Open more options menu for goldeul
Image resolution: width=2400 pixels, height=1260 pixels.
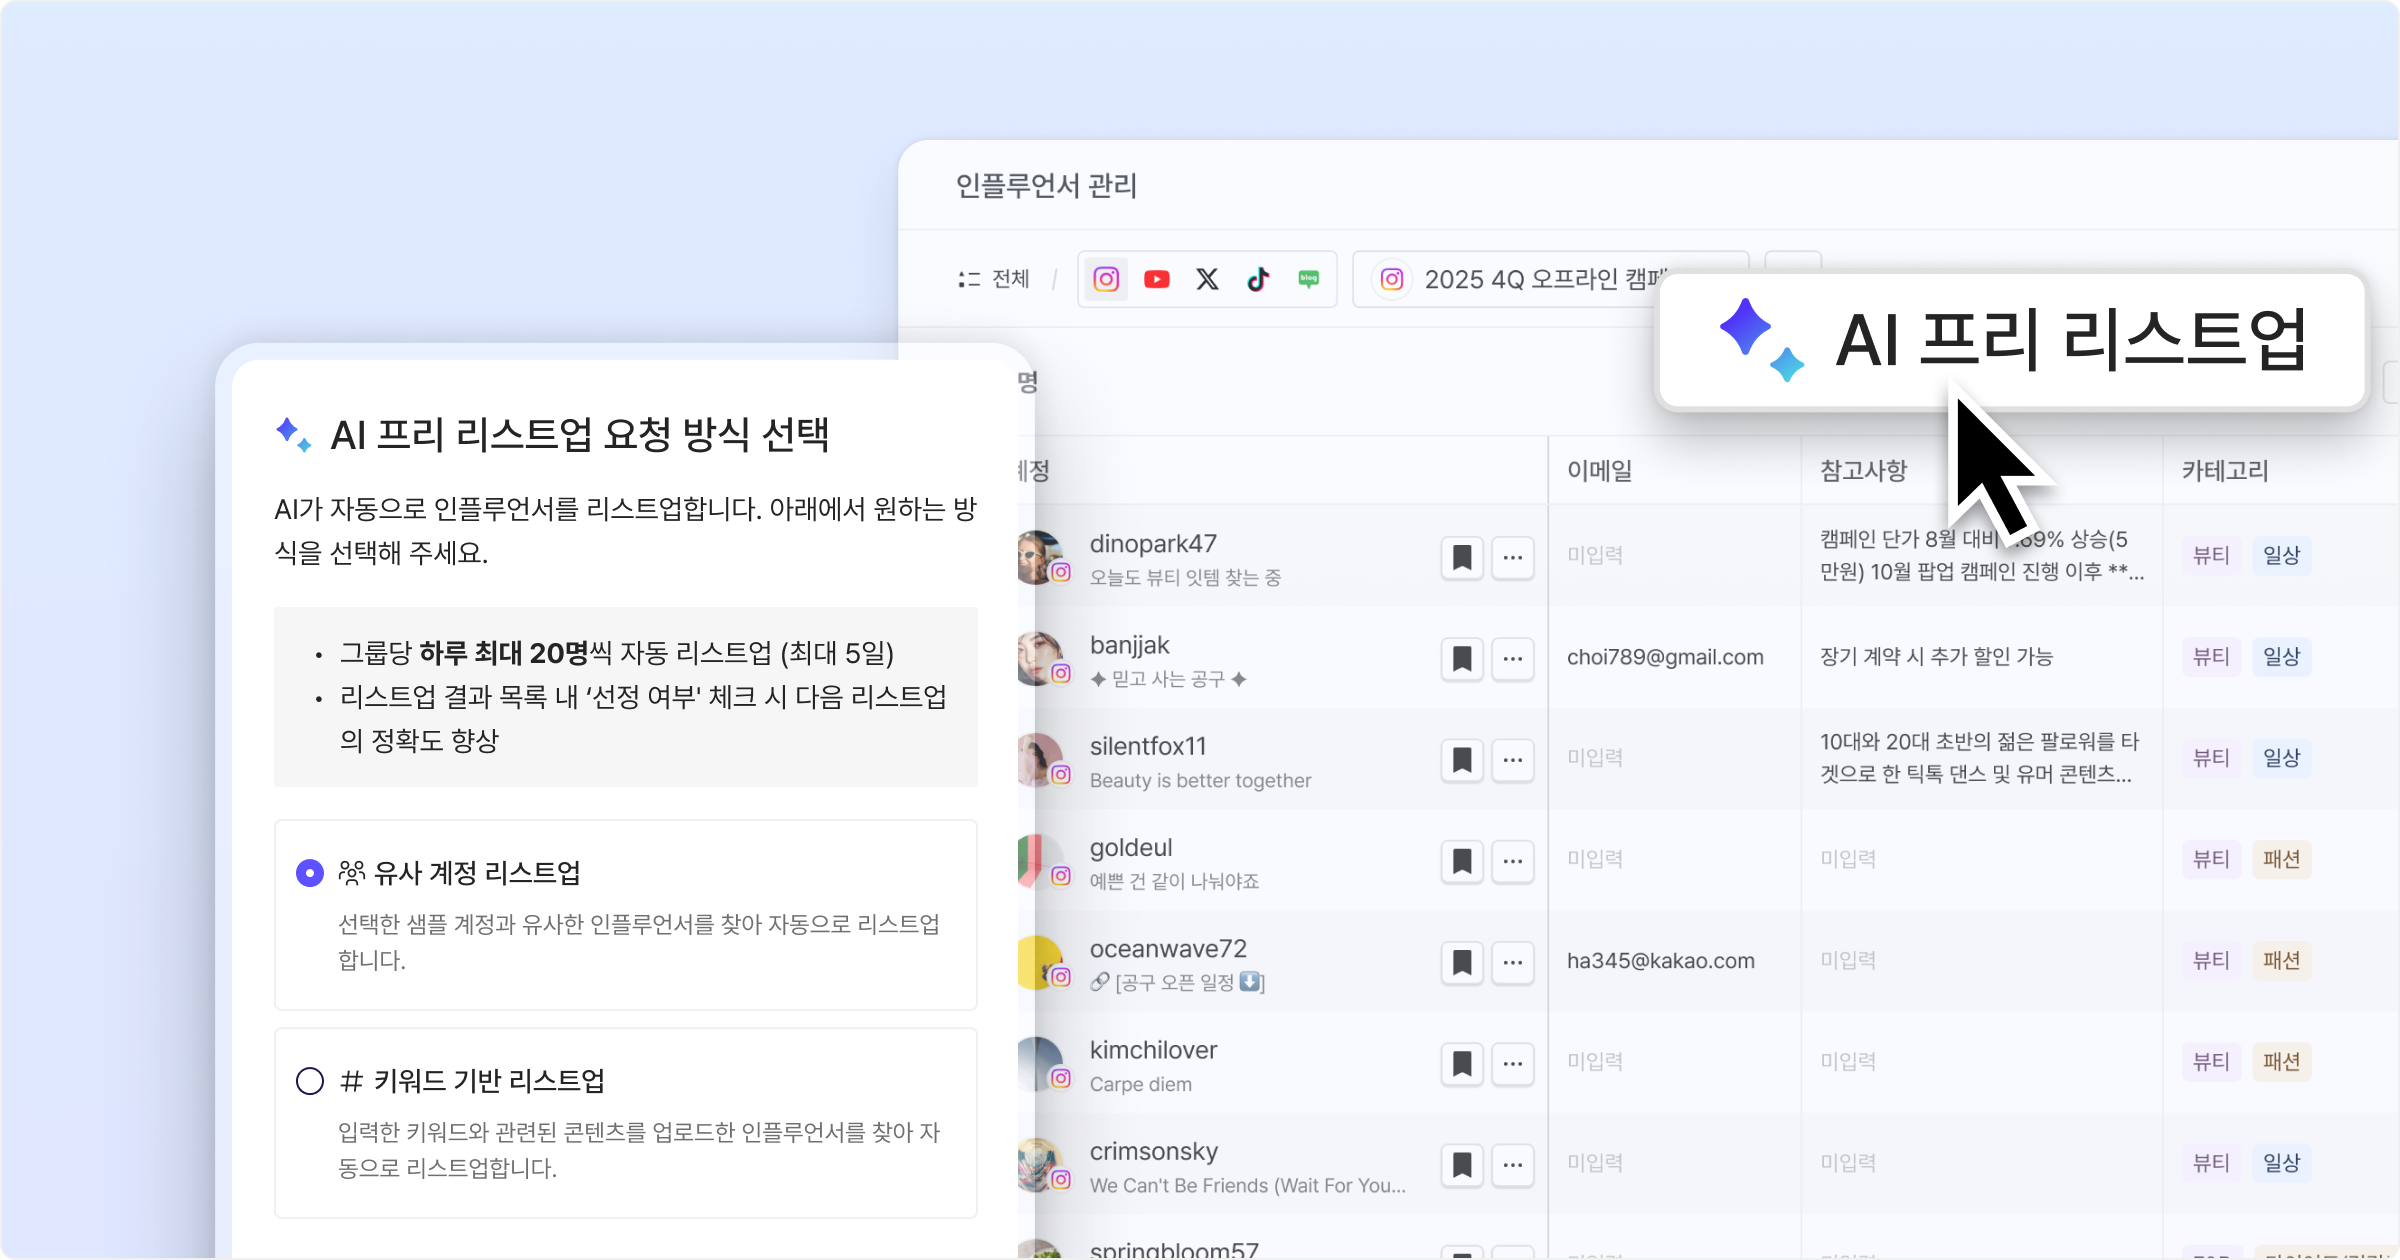click(1512, 861)
